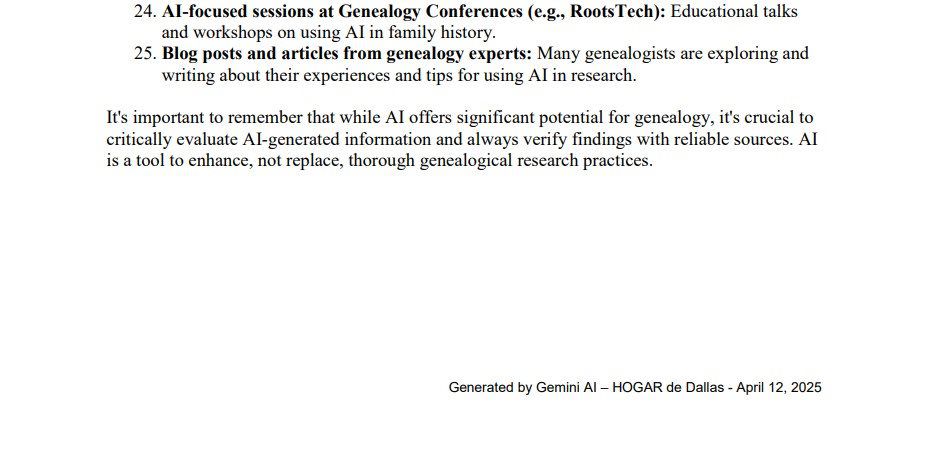Click the footer text "Generated by Gemini AI"
Image resolution: width=934 pixels, height=463 pixels.
coord(521,388)
